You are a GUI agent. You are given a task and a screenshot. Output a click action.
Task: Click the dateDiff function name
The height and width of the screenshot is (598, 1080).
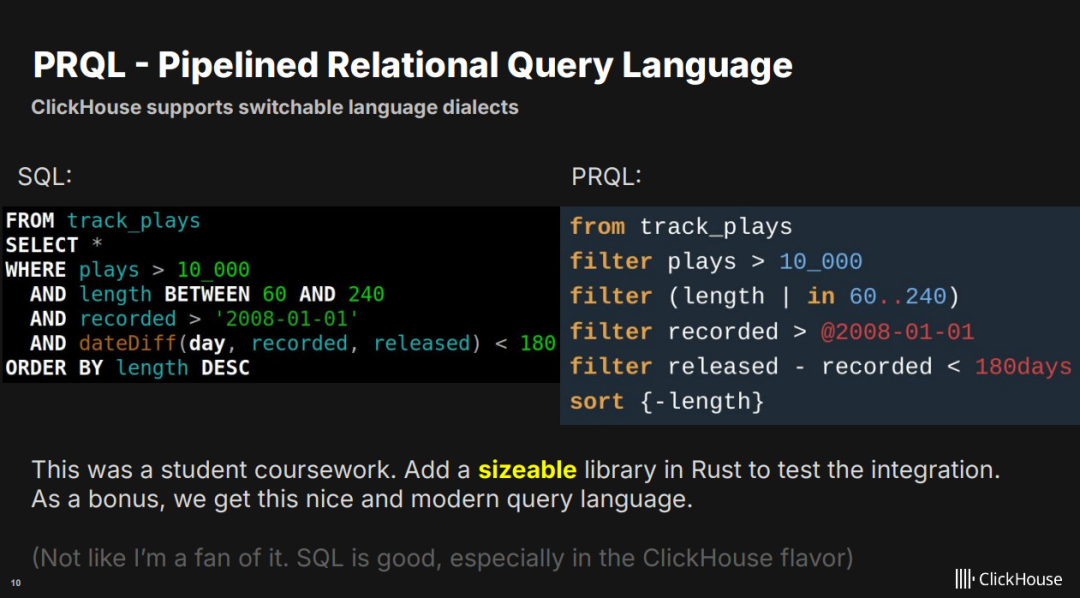click(127, 343)
